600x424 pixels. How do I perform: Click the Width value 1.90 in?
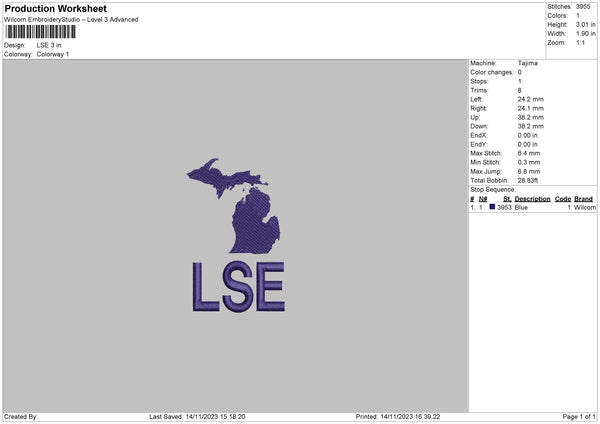coord(585,34)
